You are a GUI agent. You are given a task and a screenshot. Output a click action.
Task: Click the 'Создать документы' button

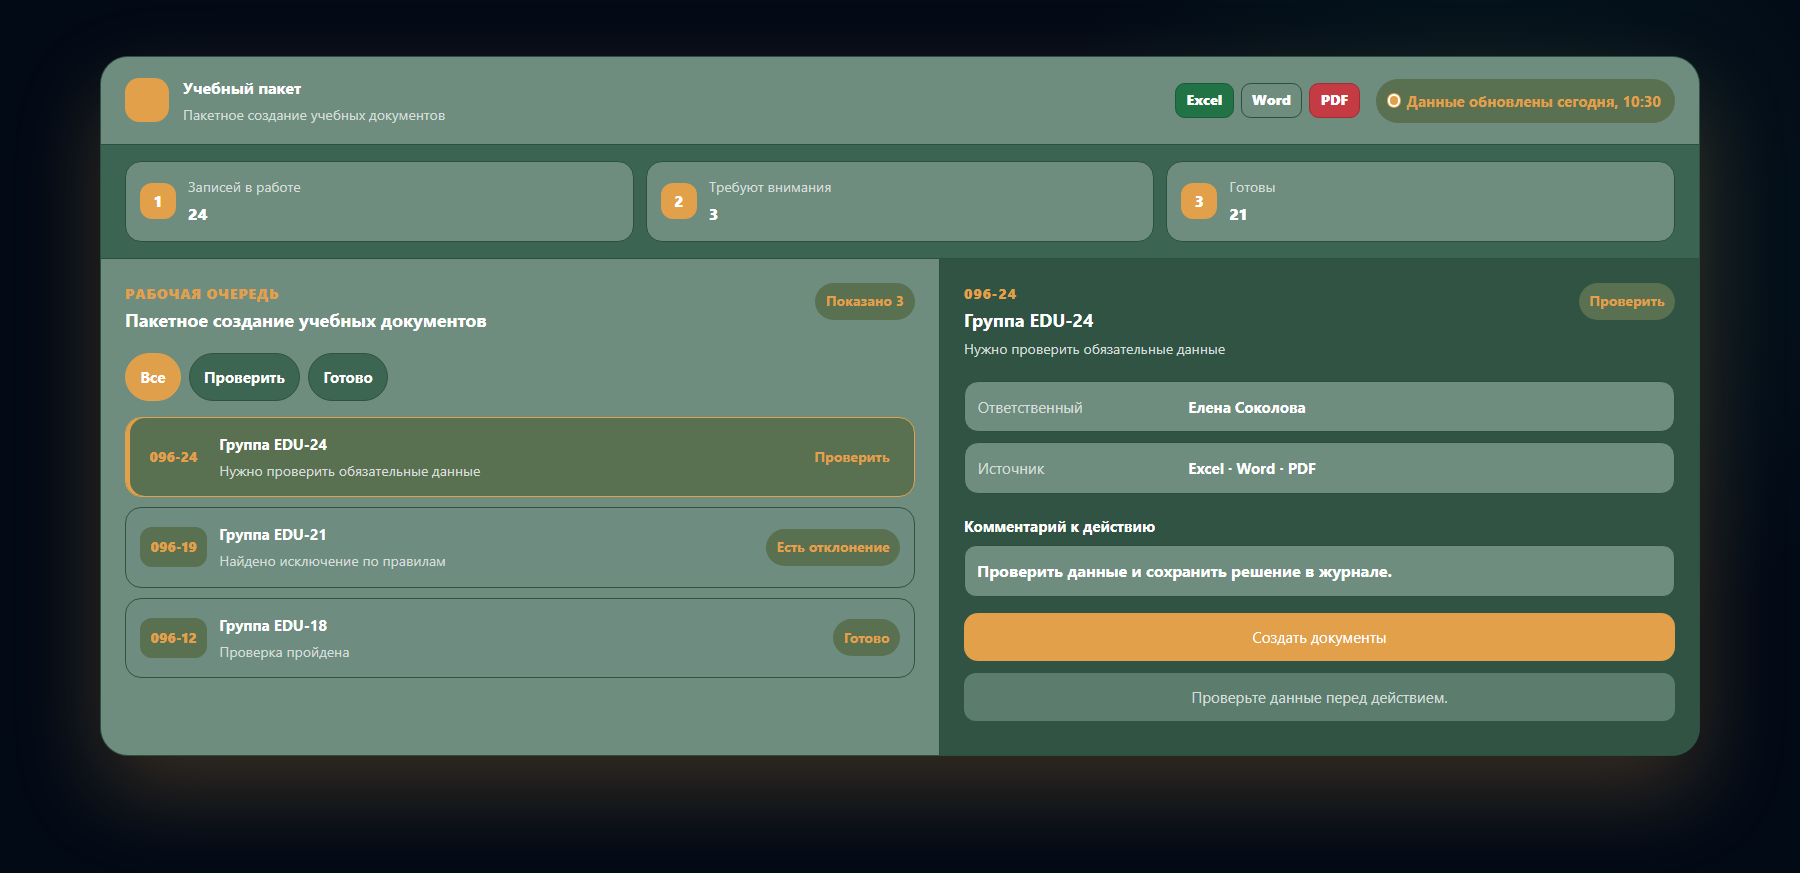click(x=1319, y=637)
